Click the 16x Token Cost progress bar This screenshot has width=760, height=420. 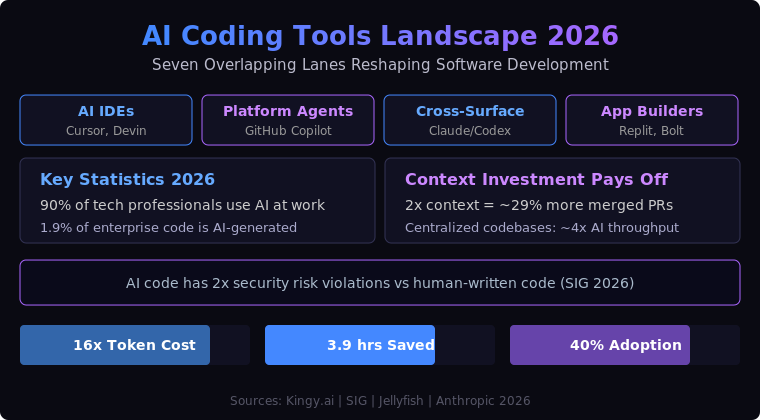point(135,345)
